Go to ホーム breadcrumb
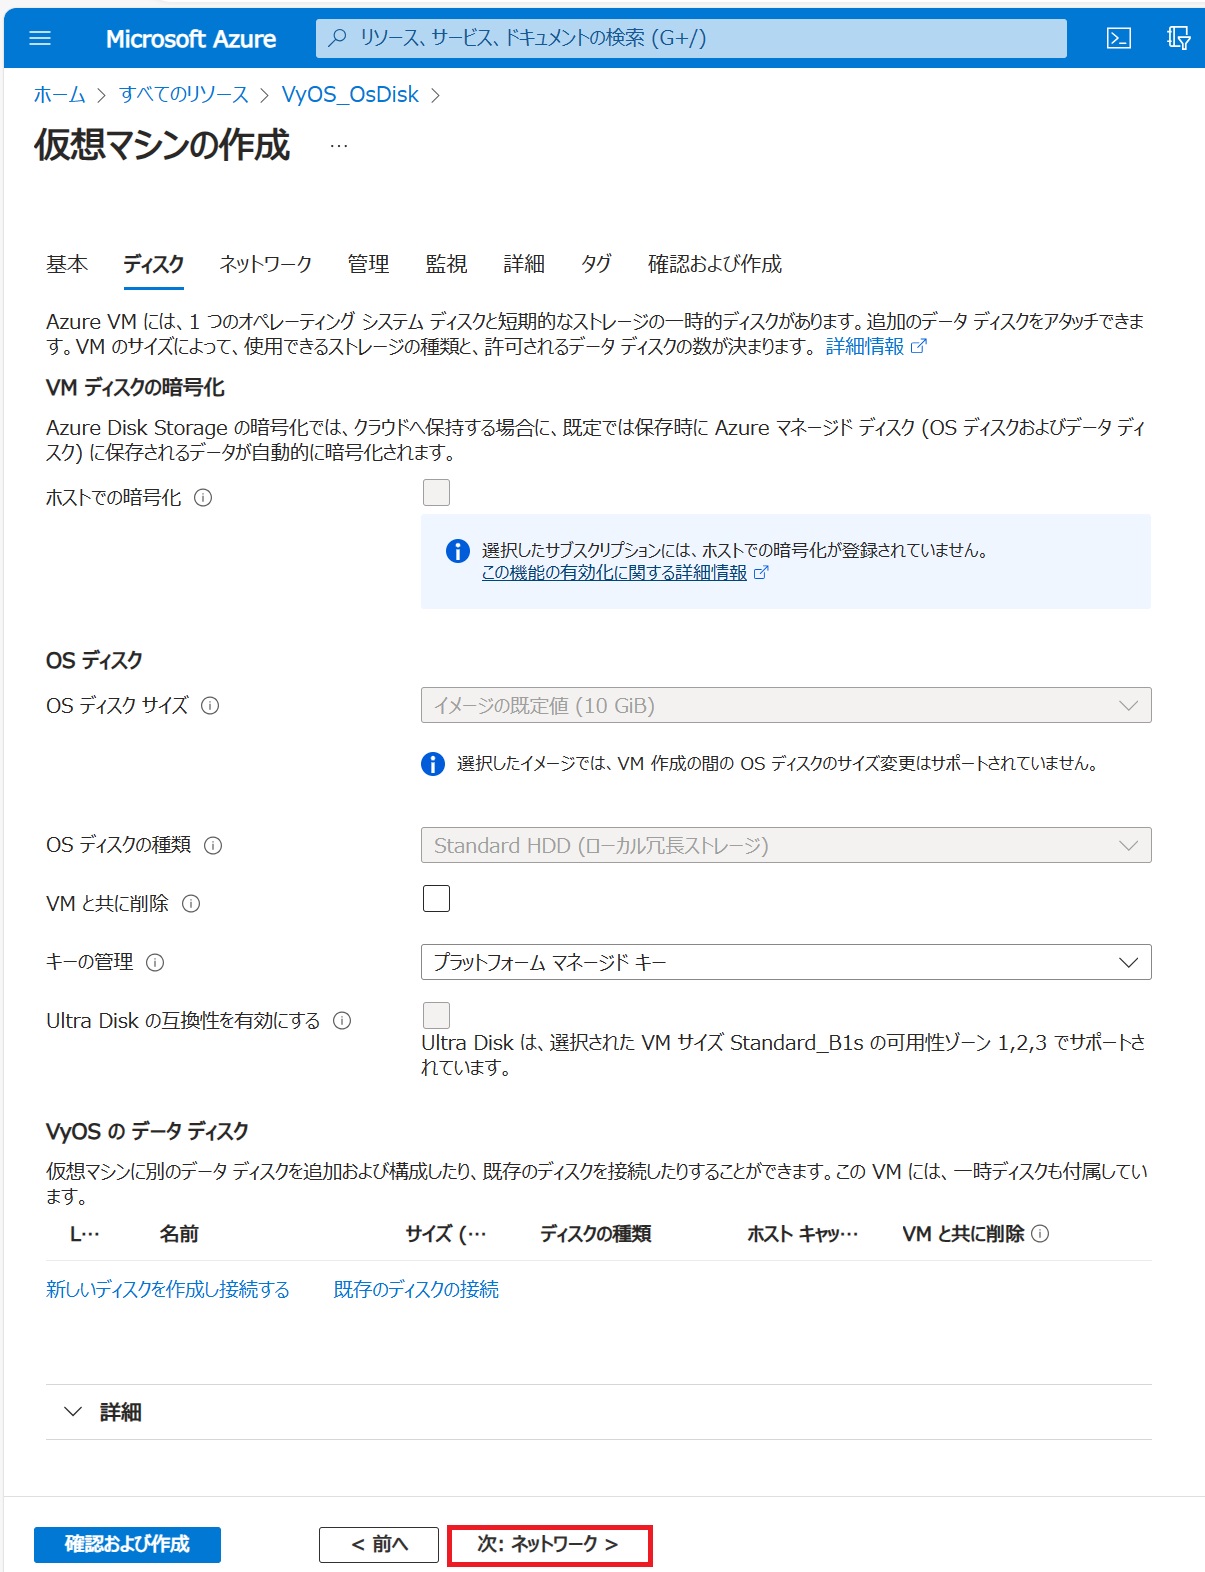1205x1572 pixels. click(x=60, y=95)
